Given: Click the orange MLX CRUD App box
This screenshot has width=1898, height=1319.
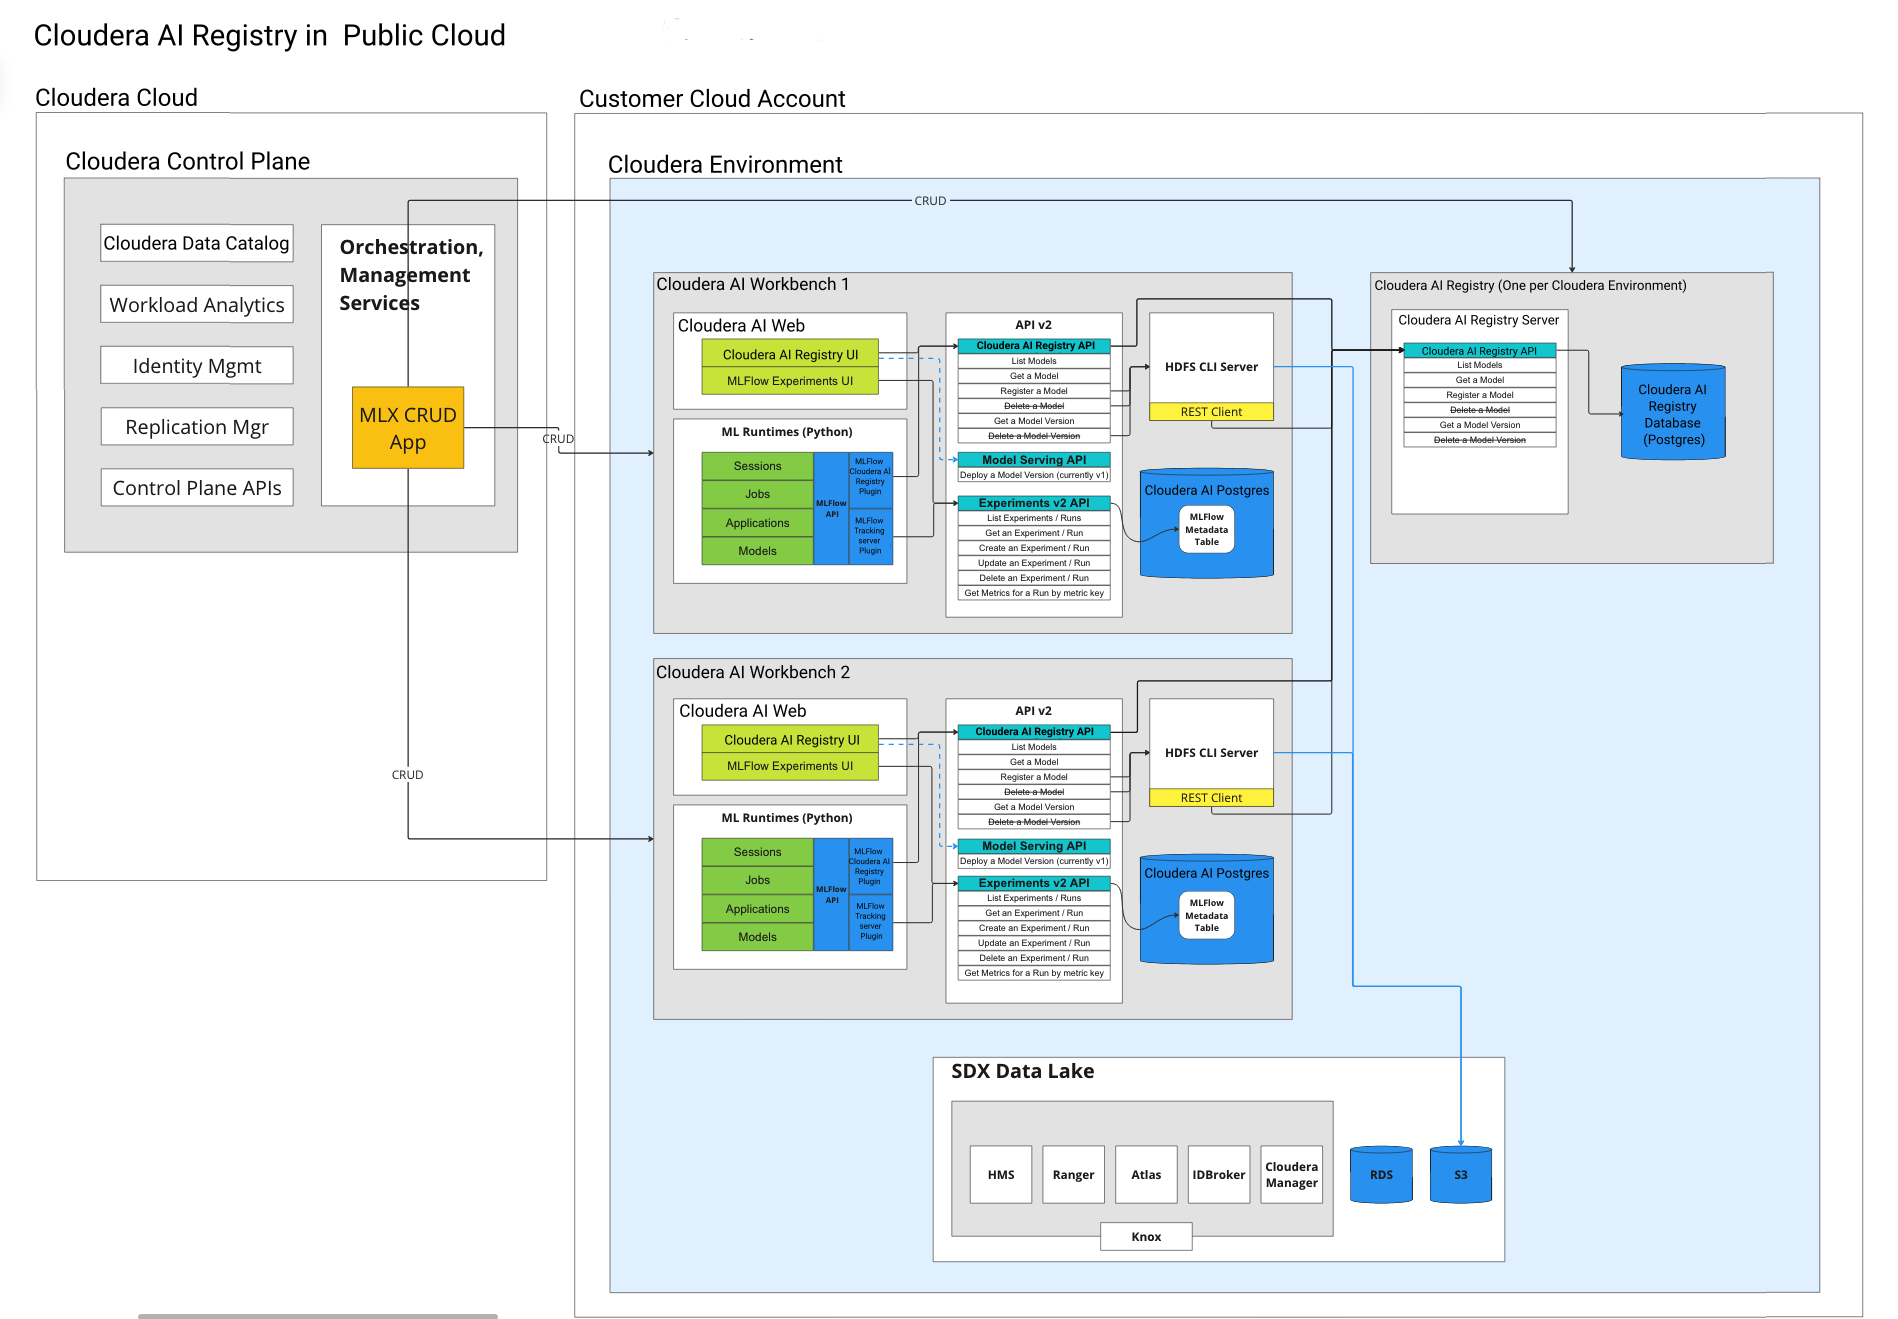Looking at the screenshot, I should click(x=408, y=428).
